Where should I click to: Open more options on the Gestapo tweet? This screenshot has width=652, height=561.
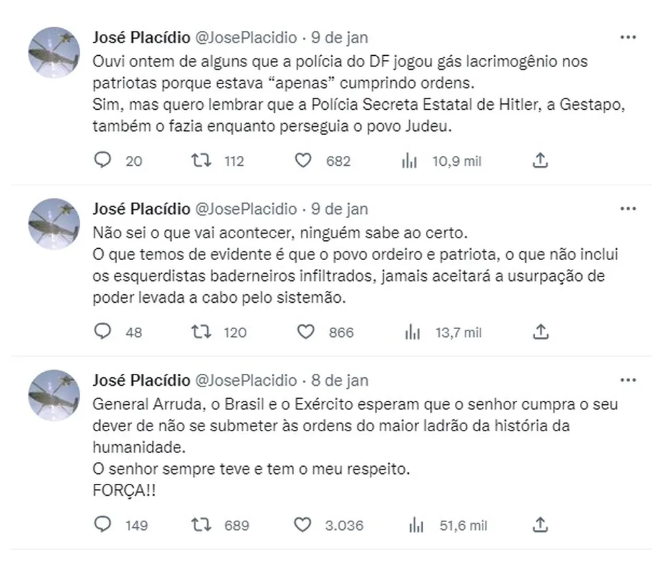coord(627,38)
